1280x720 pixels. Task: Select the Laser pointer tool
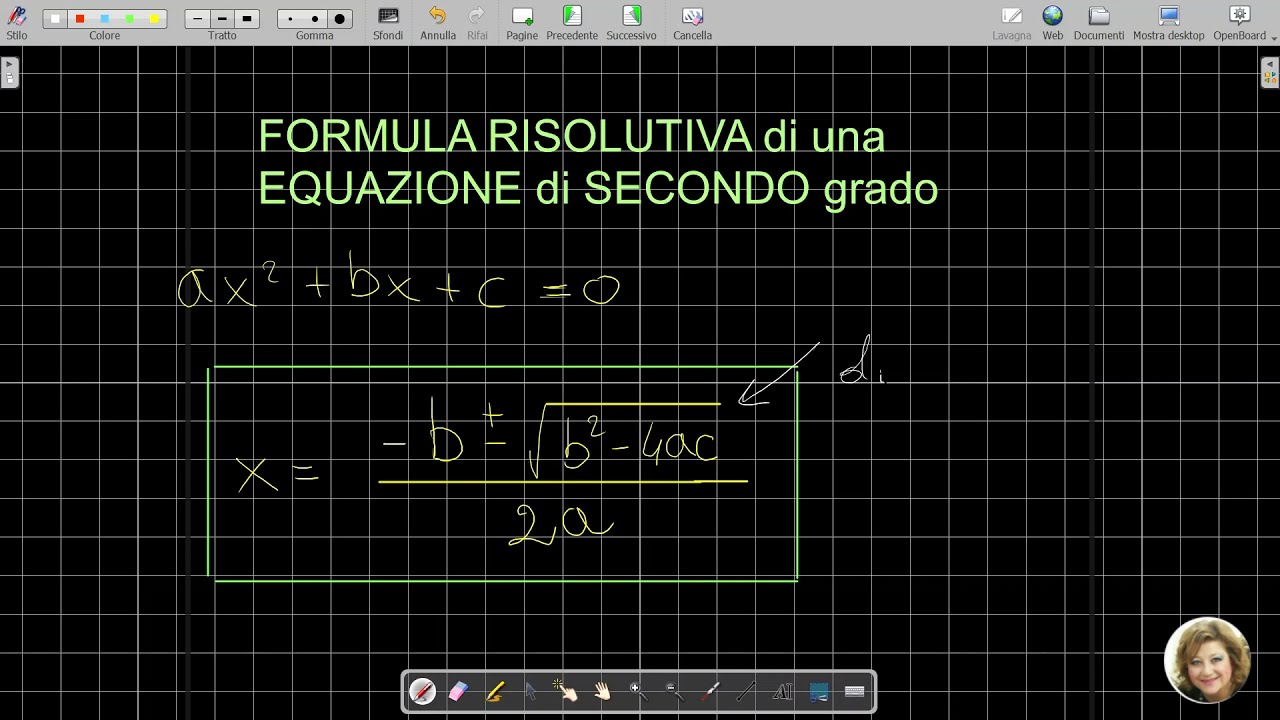710,691
